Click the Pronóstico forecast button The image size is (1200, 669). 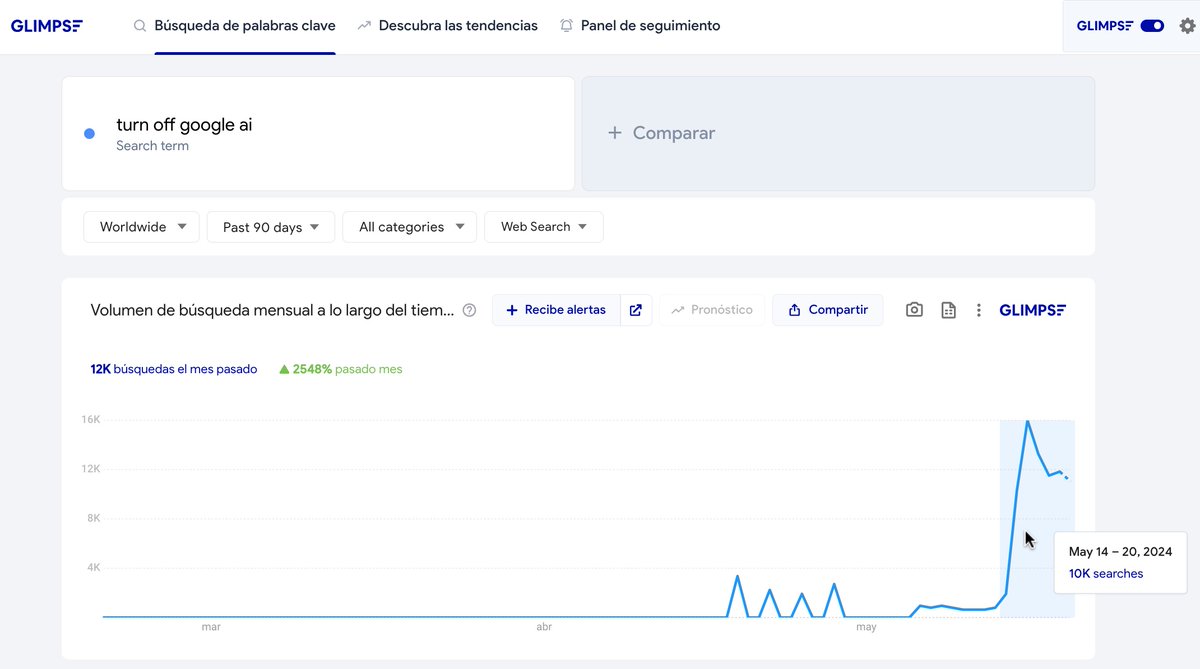[x=712, y=310]
